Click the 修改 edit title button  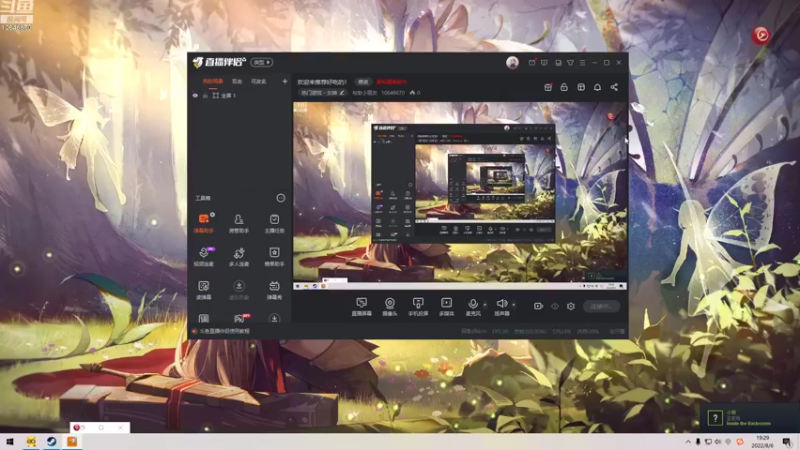[363, 82]
